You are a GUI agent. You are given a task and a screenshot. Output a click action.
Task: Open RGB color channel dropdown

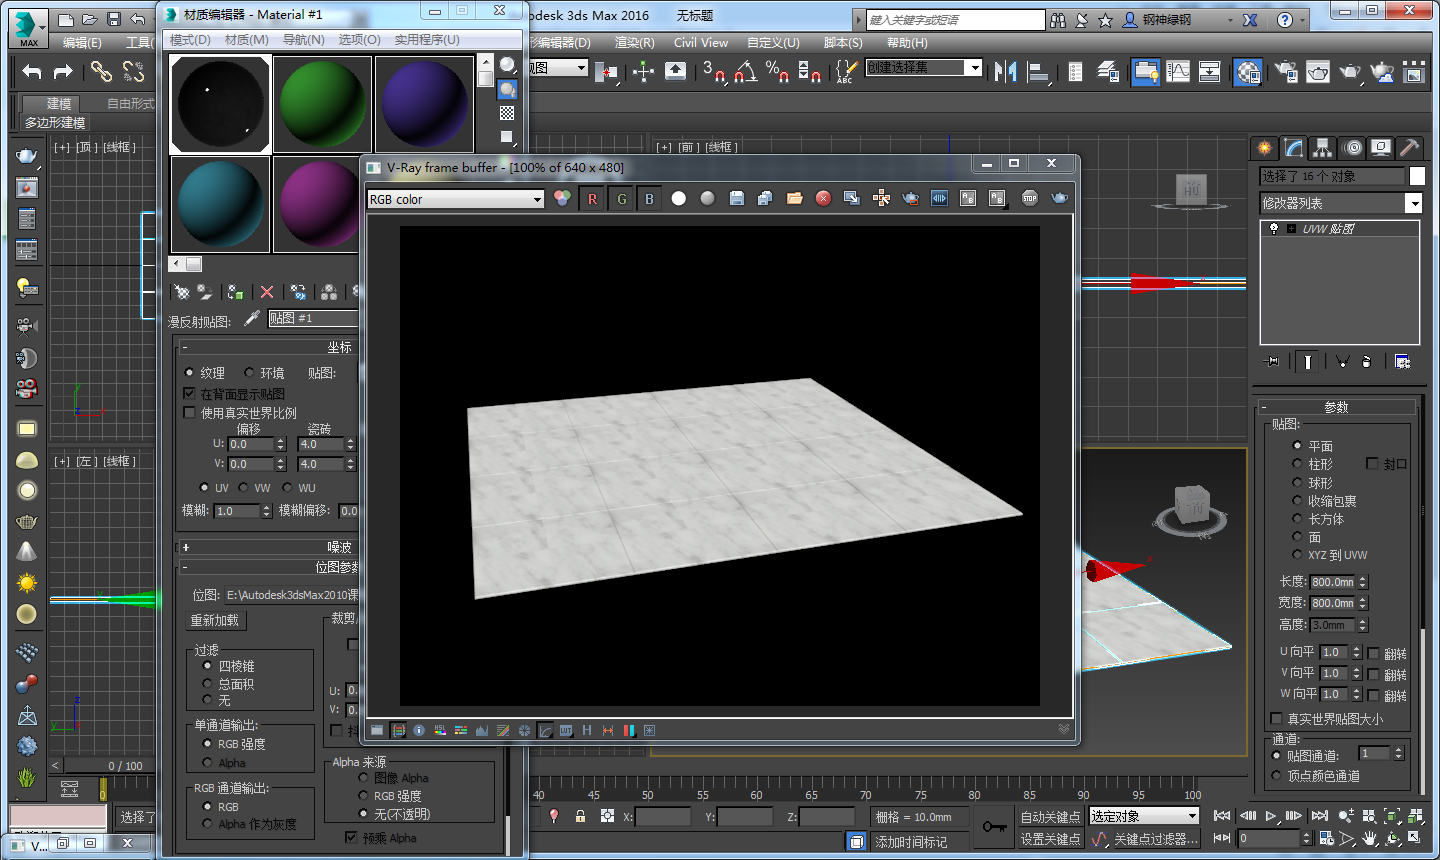point(456,199)
